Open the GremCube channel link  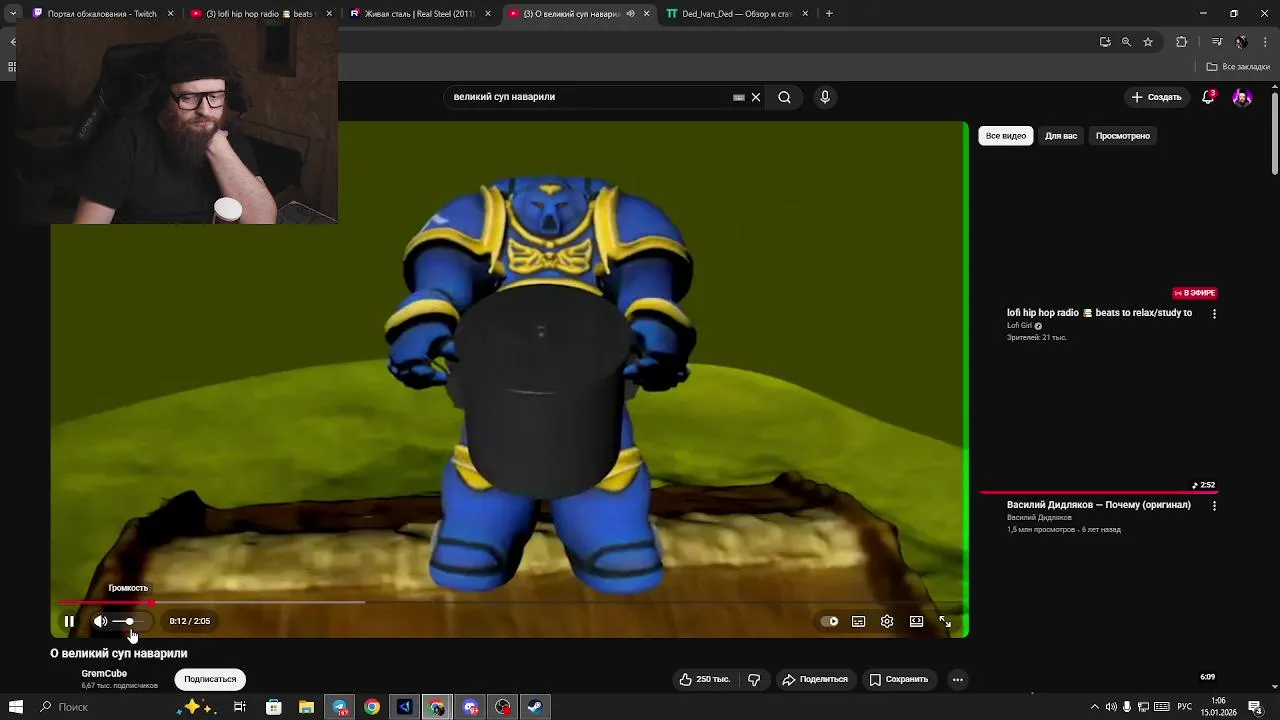[x=104, y=673]
